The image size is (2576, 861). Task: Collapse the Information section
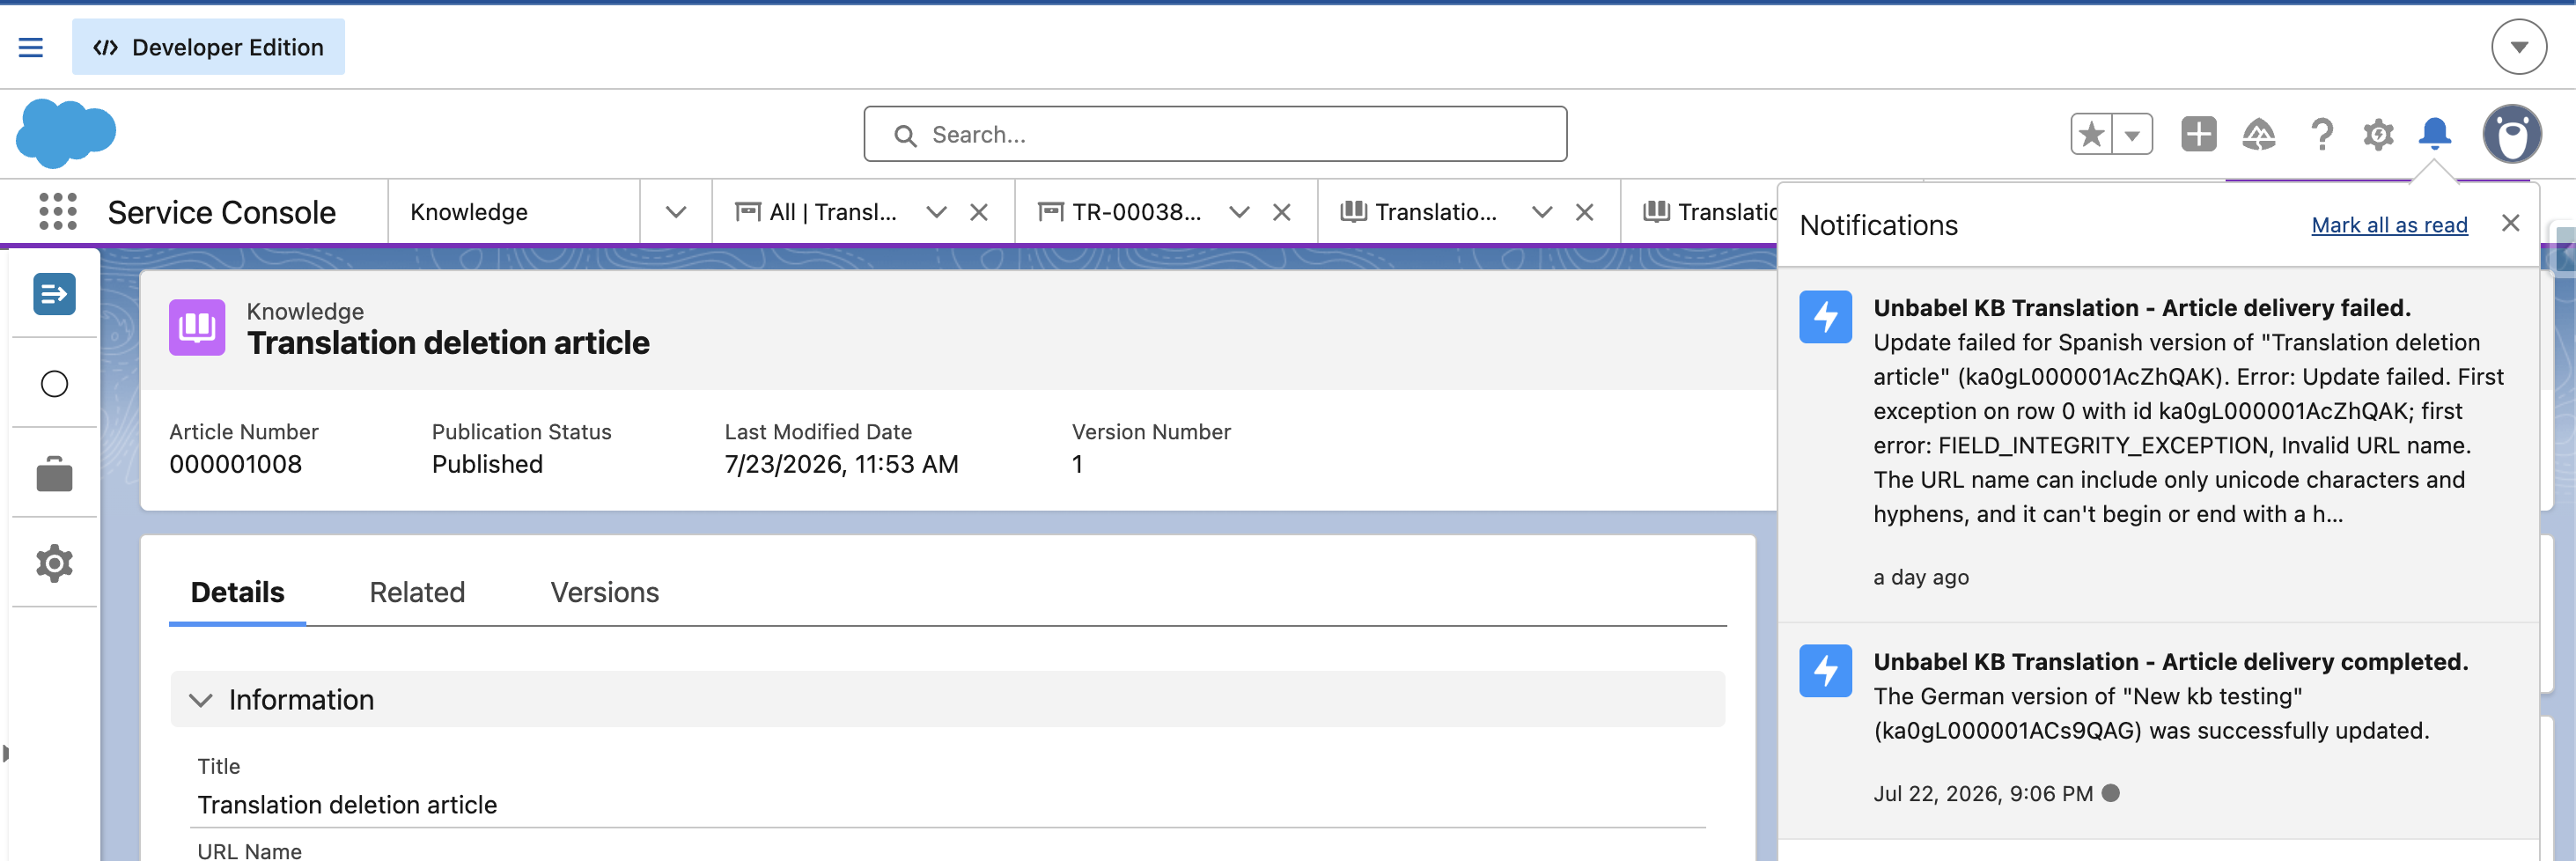pos(947,699)
